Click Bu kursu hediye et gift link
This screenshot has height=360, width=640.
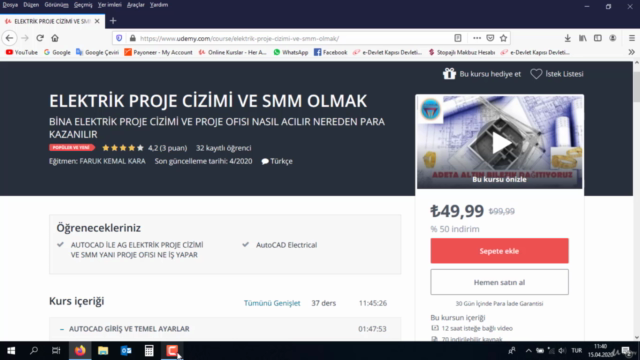click(482, 74)
